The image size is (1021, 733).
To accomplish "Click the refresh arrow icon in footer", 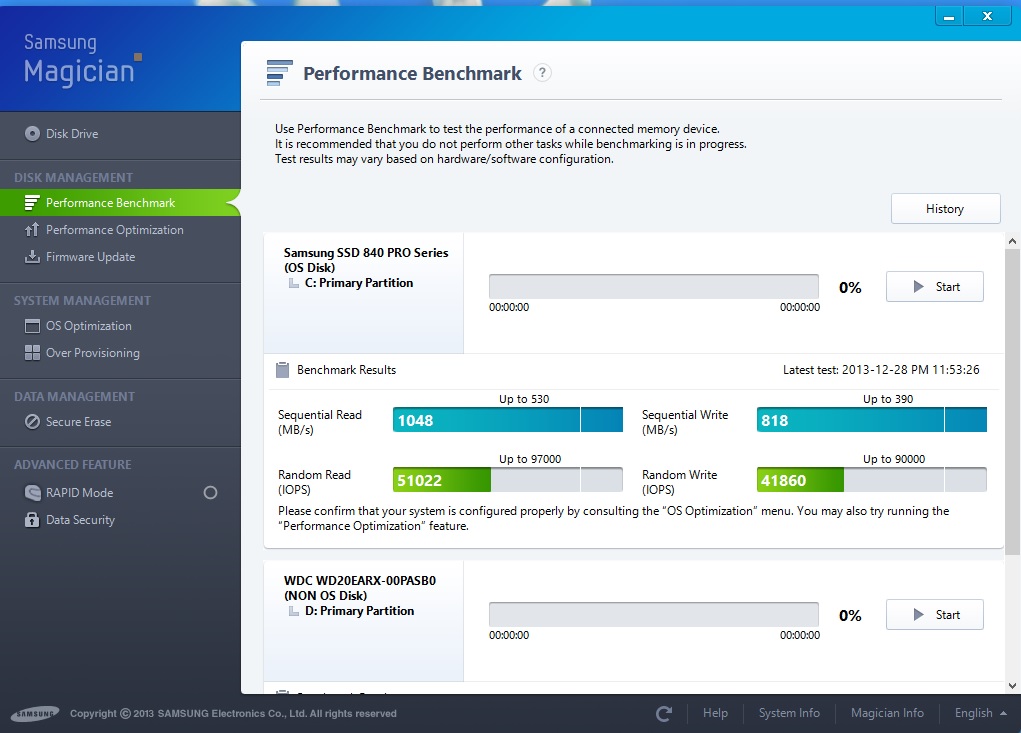I will tap(664, 713).
